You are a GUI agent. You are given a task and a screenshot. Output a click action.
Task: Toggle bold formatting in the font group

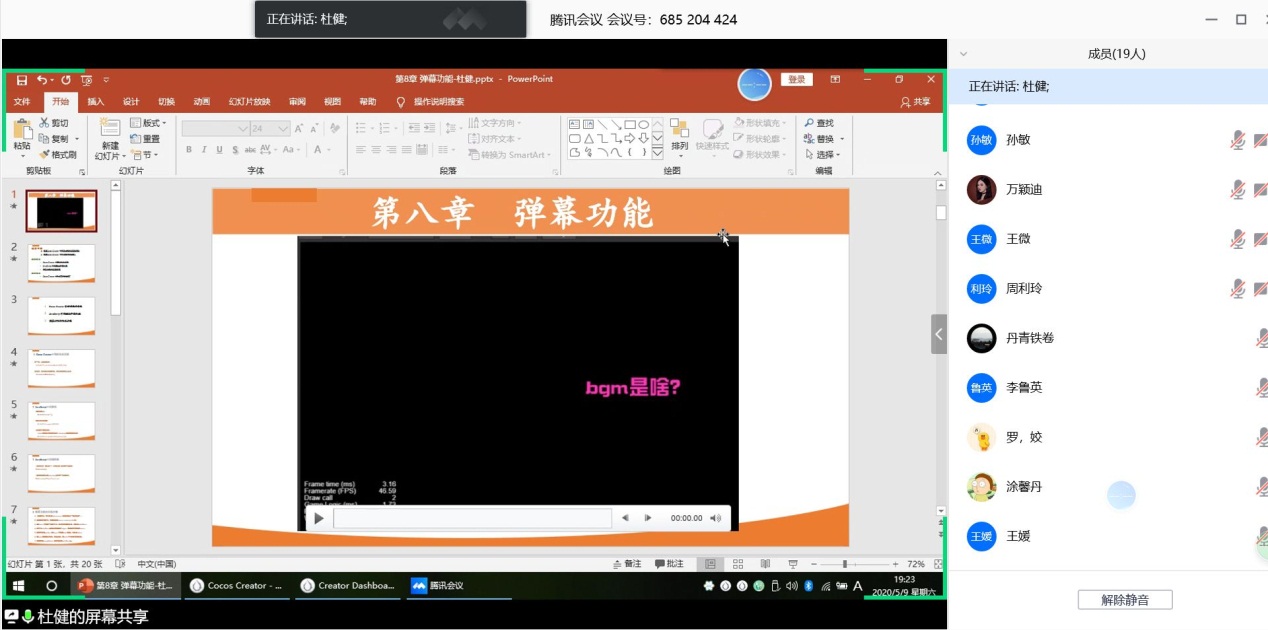click(x=188, y=150)
